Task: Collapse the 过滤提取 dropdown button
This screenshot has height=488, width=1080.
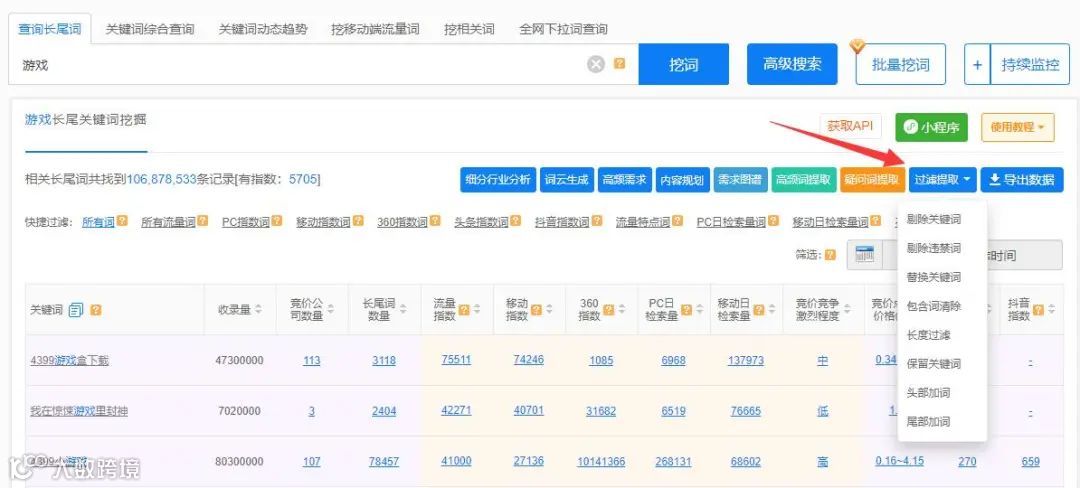Action: coord(942,180)
